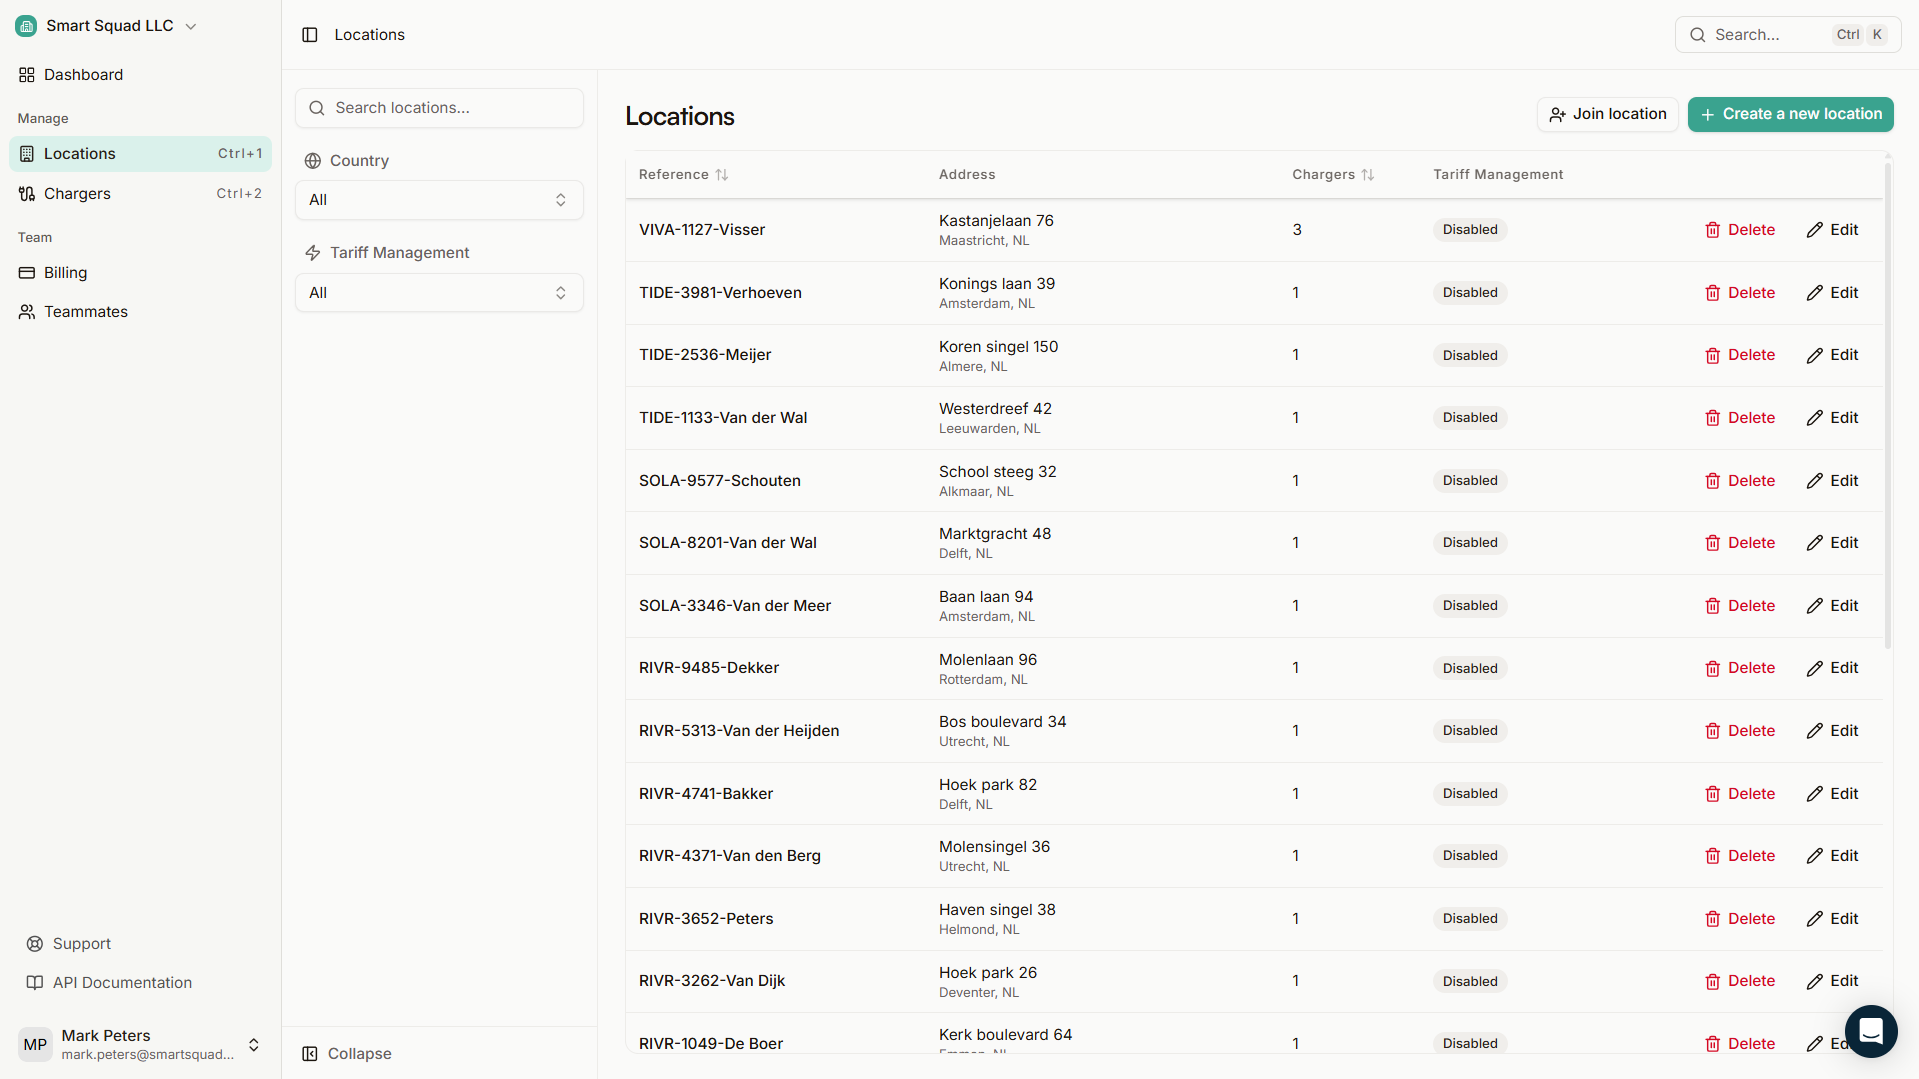1919x1079 pixels.
Task: Expand the Mark Peters account menu
Action: pos(254,1044)
